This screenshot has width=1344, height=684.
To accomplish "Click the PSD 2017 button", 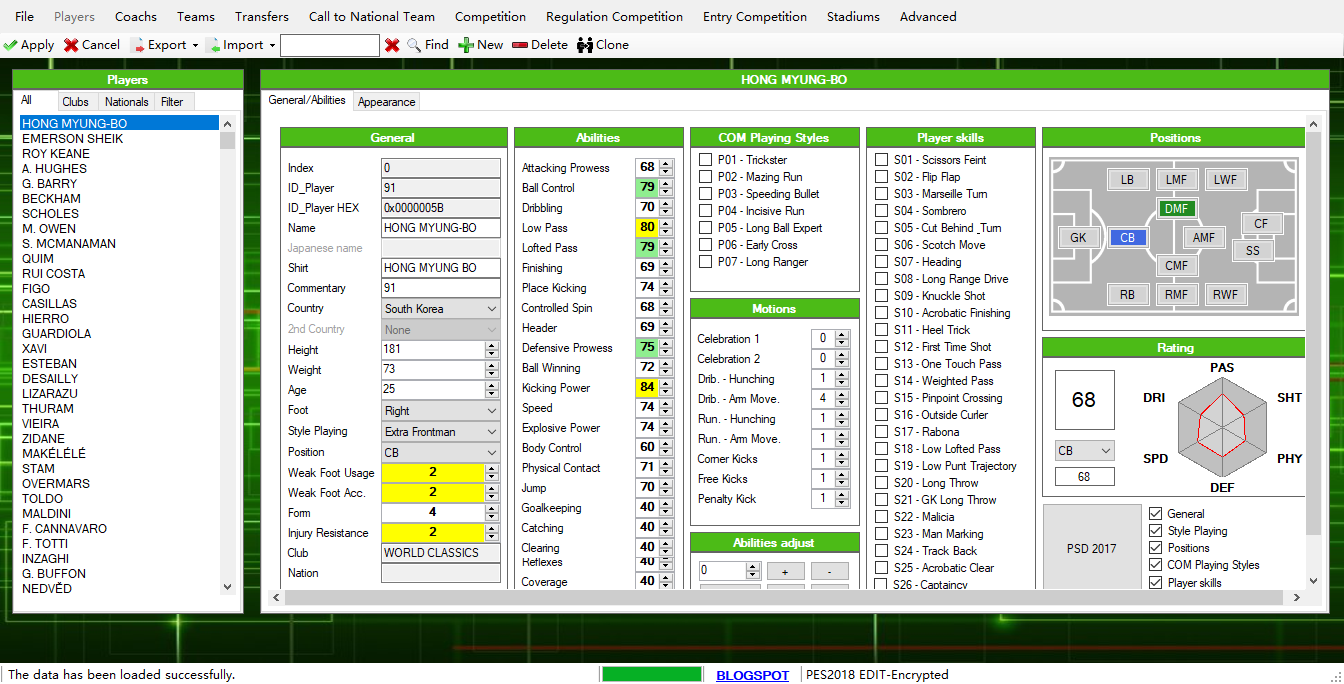I will 1092,548.
